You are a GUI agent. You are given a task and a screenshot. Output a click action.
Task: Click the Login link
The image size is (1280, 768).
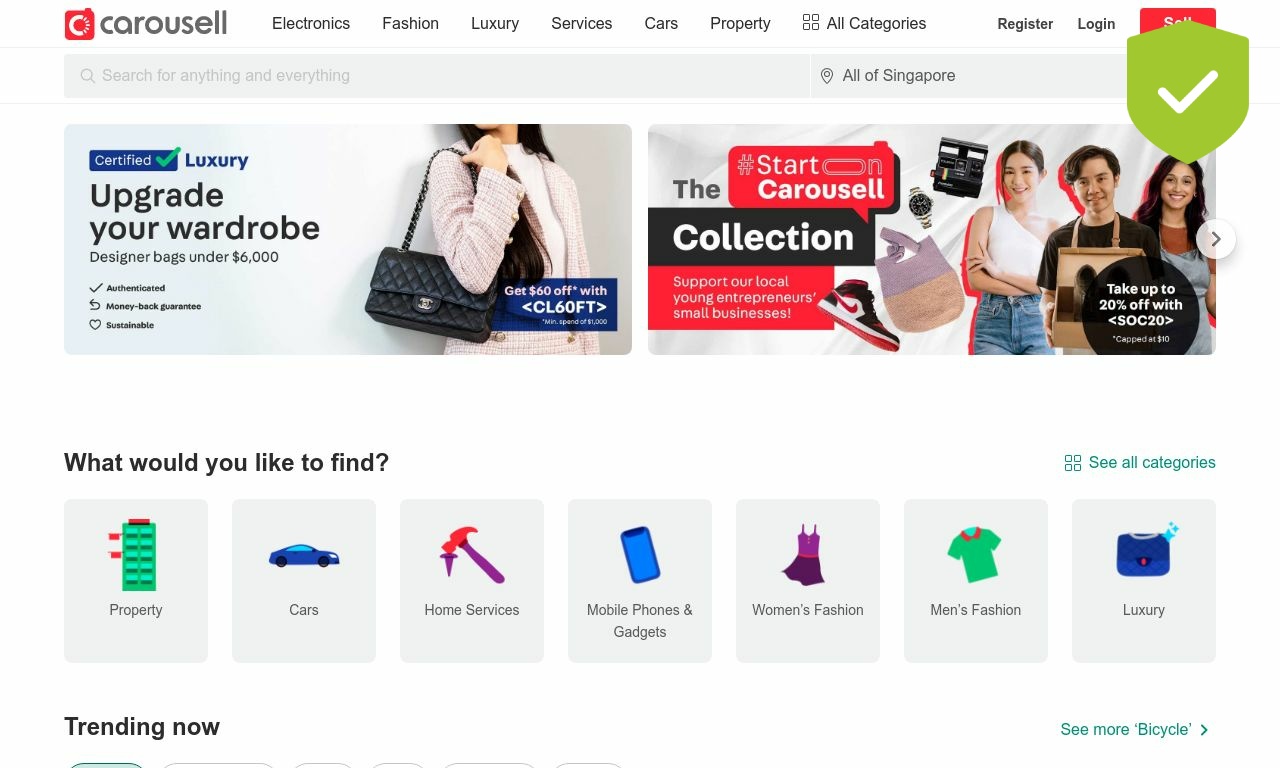(x=1096, y=24)
